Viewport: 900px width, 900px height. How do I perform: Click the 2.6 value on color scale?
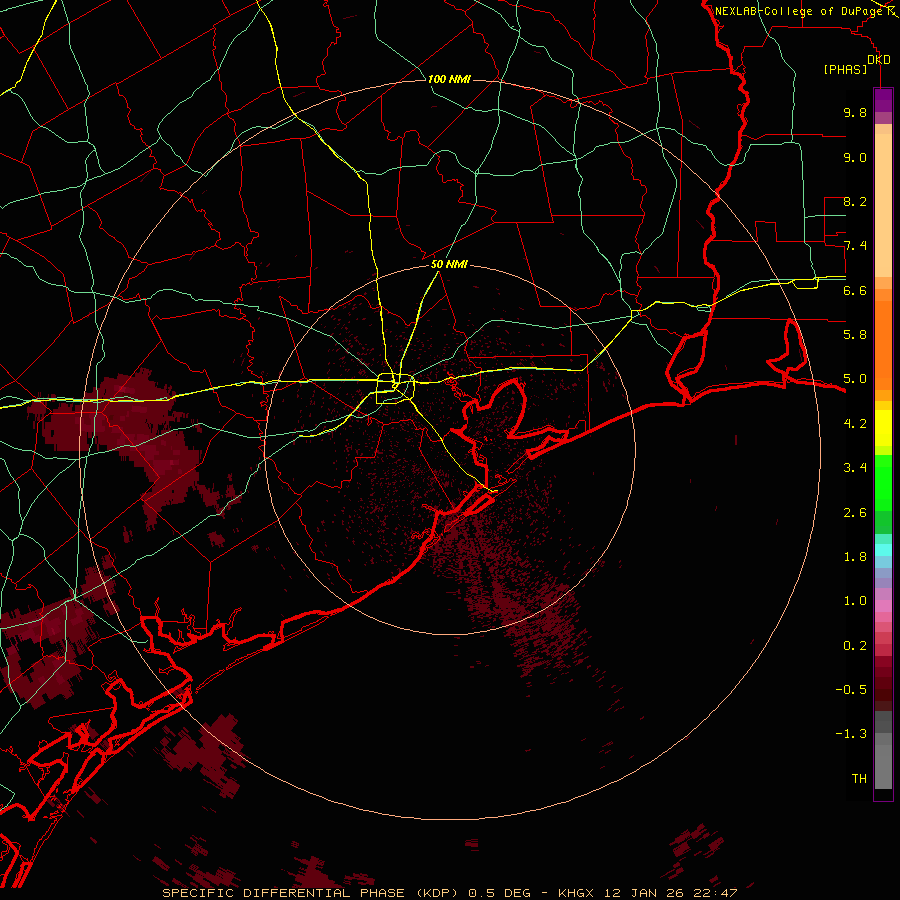click(855, 513)
